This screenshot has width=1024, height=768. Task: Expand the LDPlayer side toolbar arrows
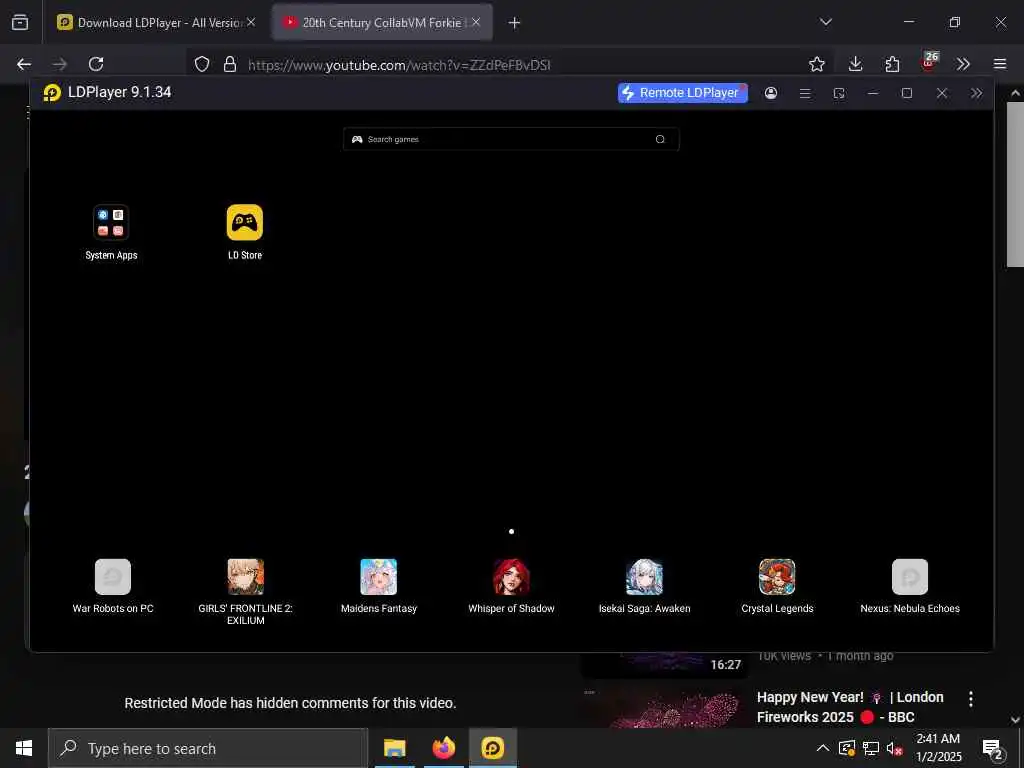(x=976, y=93)
